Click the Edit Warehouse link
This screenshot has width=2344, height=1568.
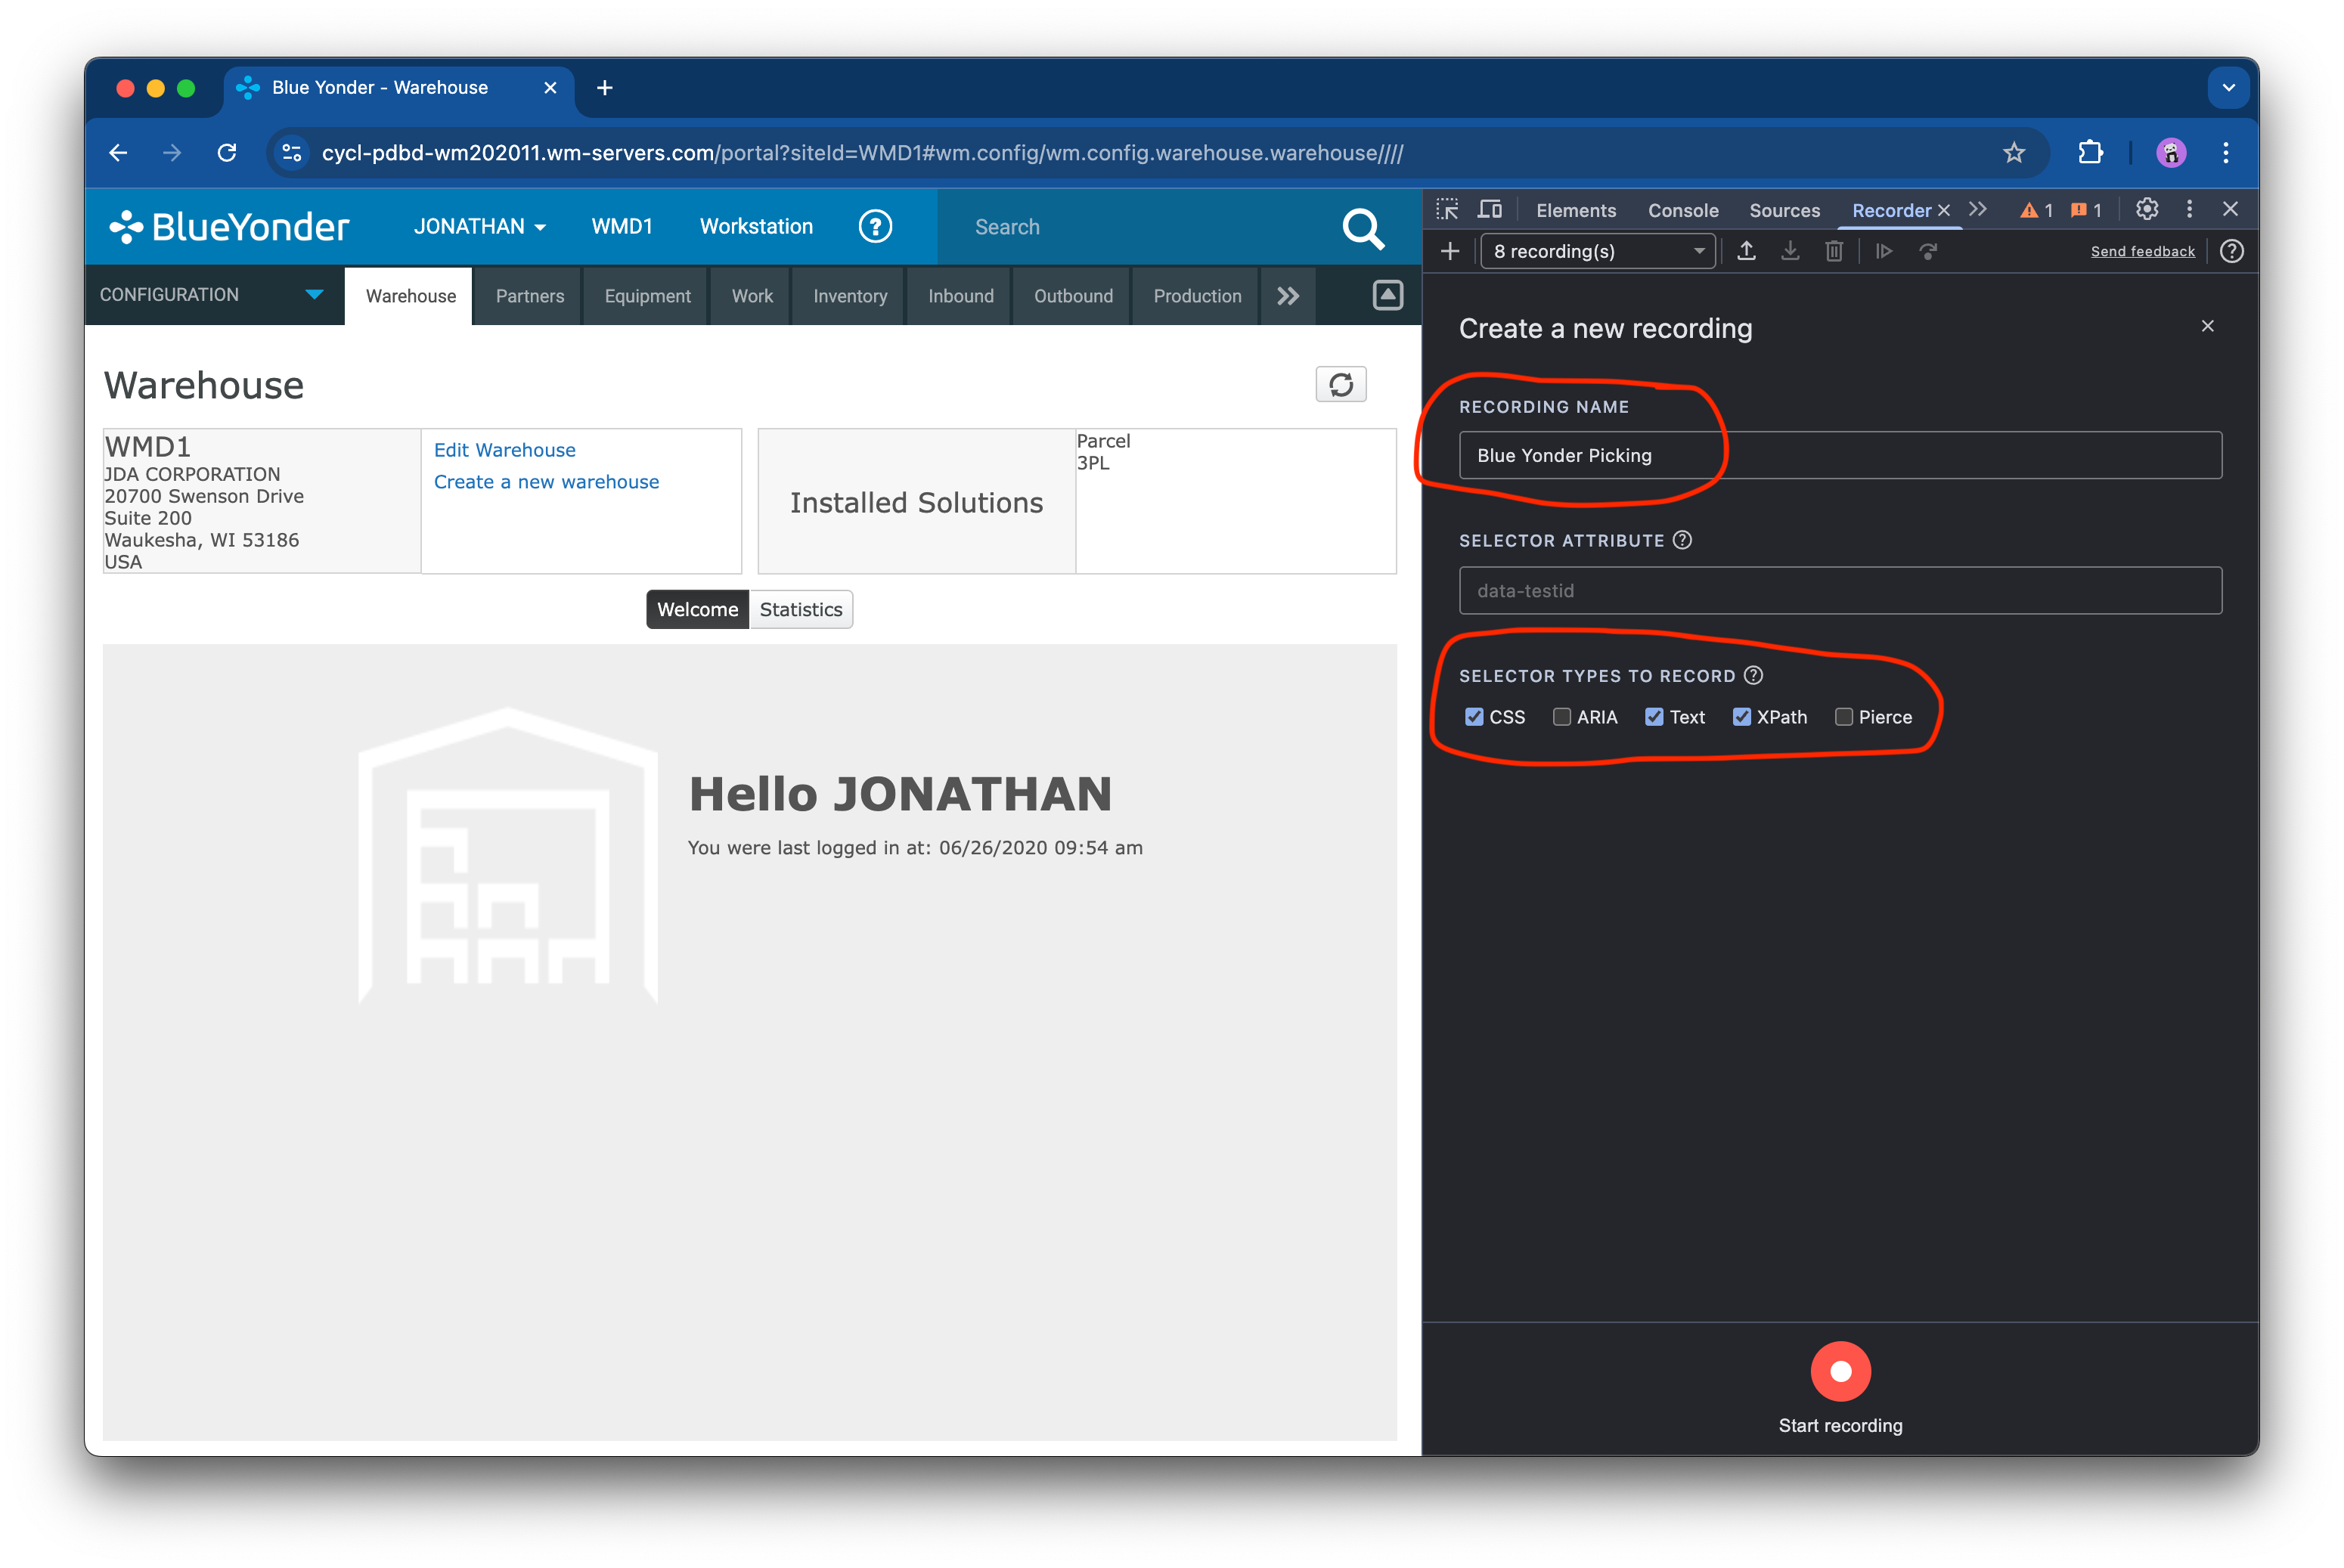point(504,450)
